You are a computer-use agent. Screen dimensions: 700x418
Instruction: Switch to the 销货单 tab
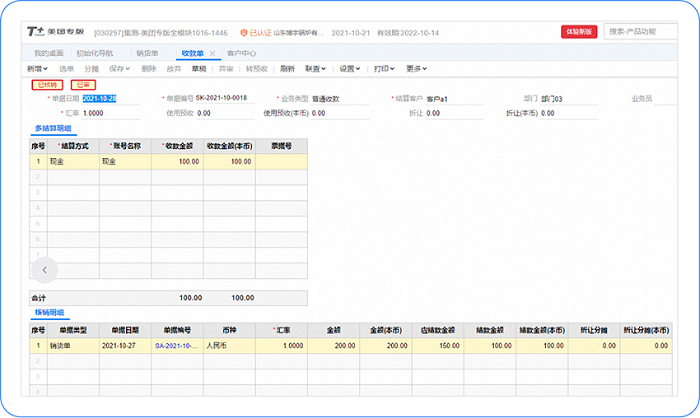coord(147,53)
